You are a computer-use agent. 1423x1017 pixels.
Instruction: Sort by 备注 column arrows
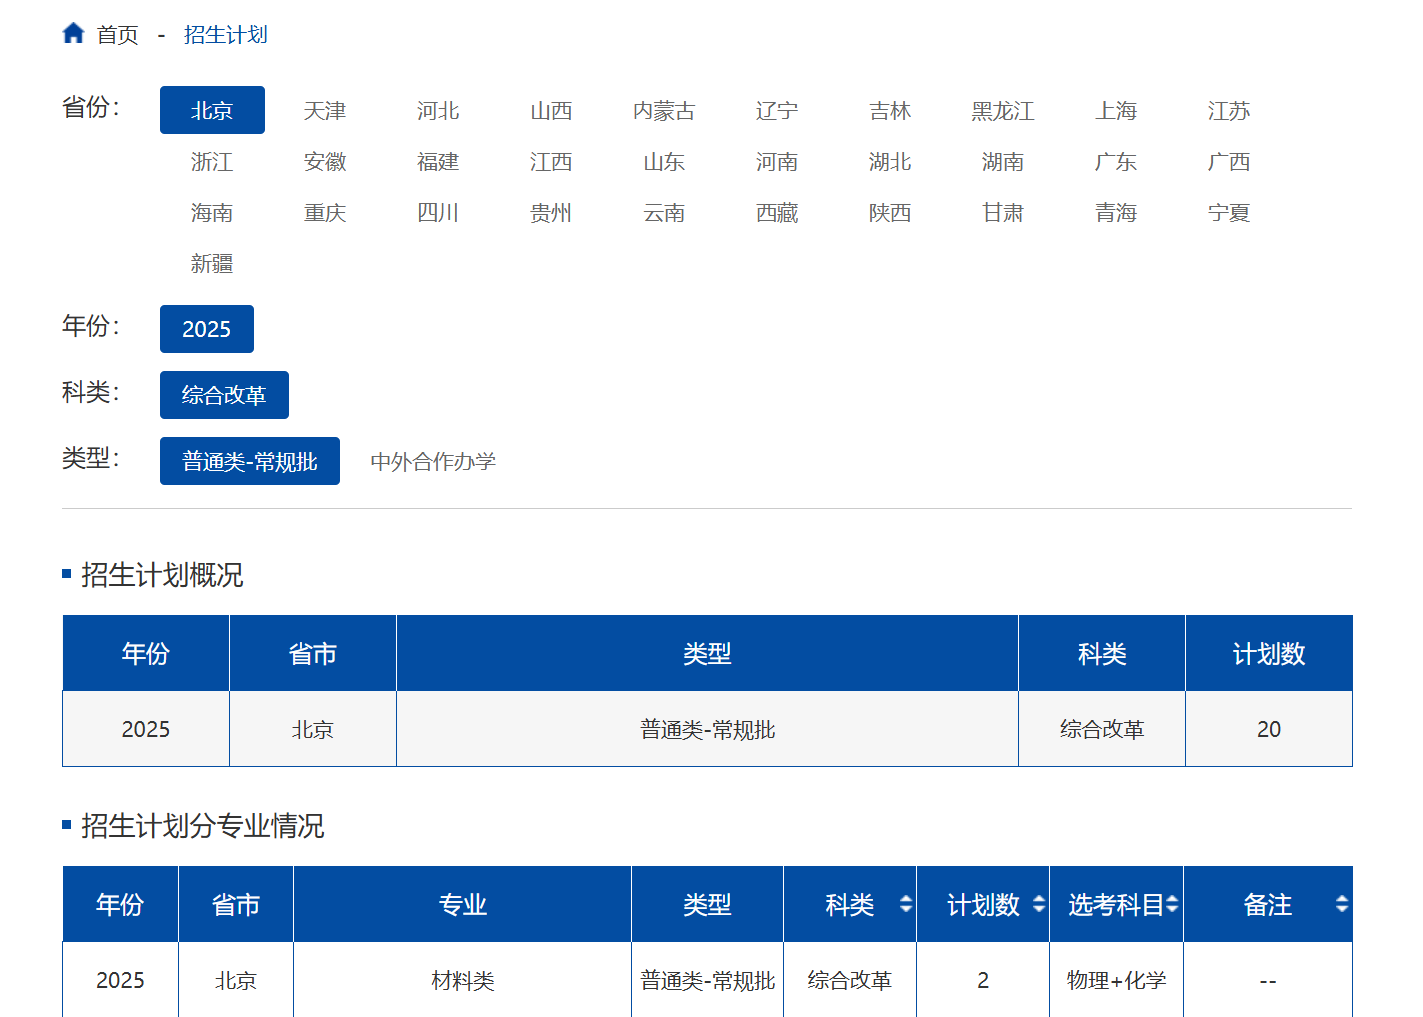click(x=1342, y=904)
